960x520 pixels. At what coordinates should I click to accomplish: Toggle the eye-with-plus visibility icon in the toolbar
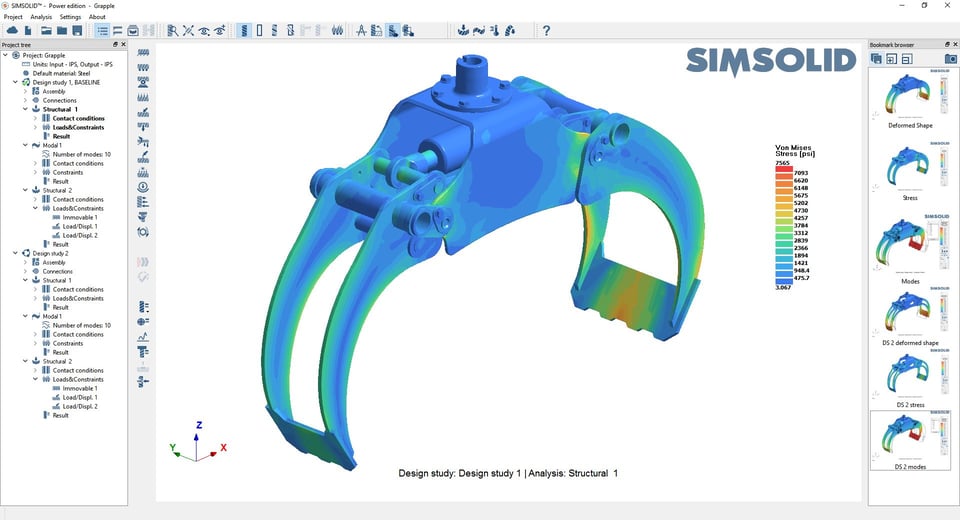221,31
